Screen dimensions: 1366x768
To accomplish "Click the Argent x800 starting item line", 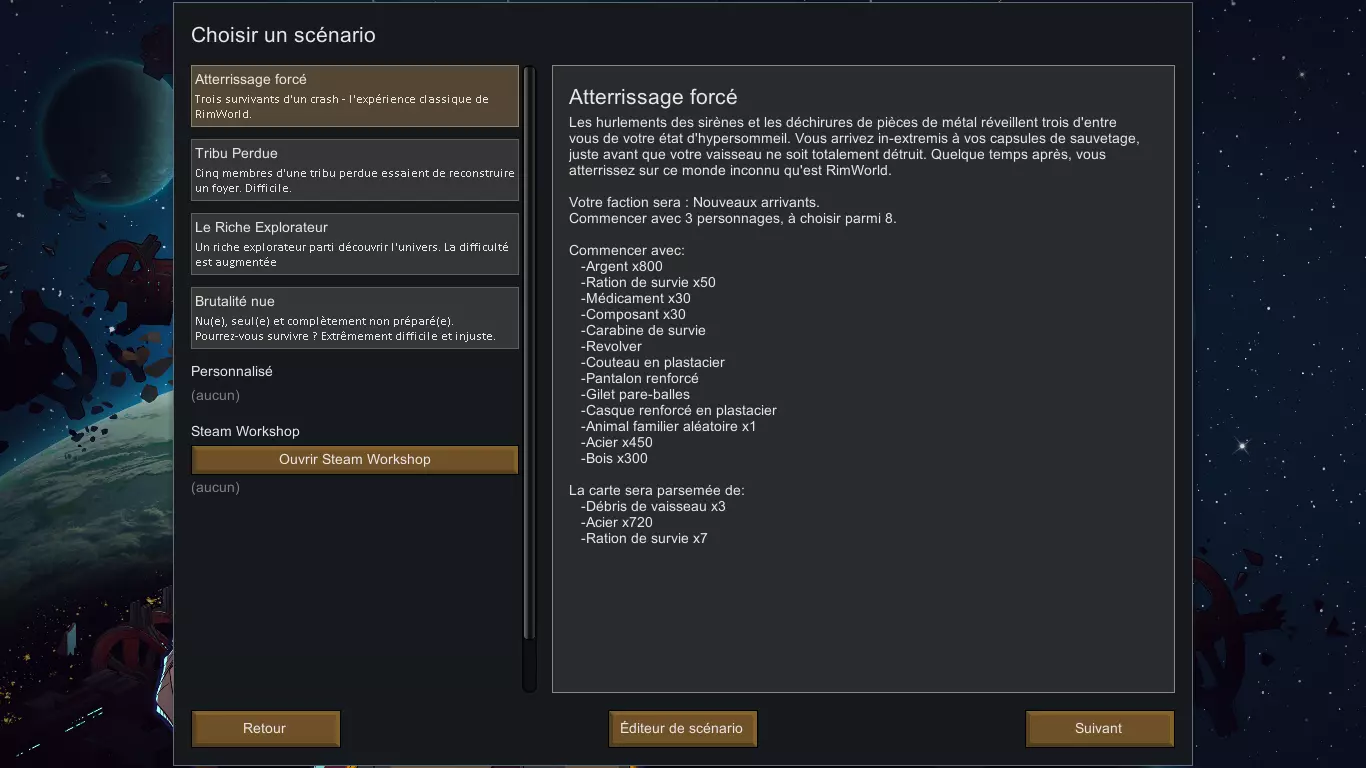I will (624, 266).
